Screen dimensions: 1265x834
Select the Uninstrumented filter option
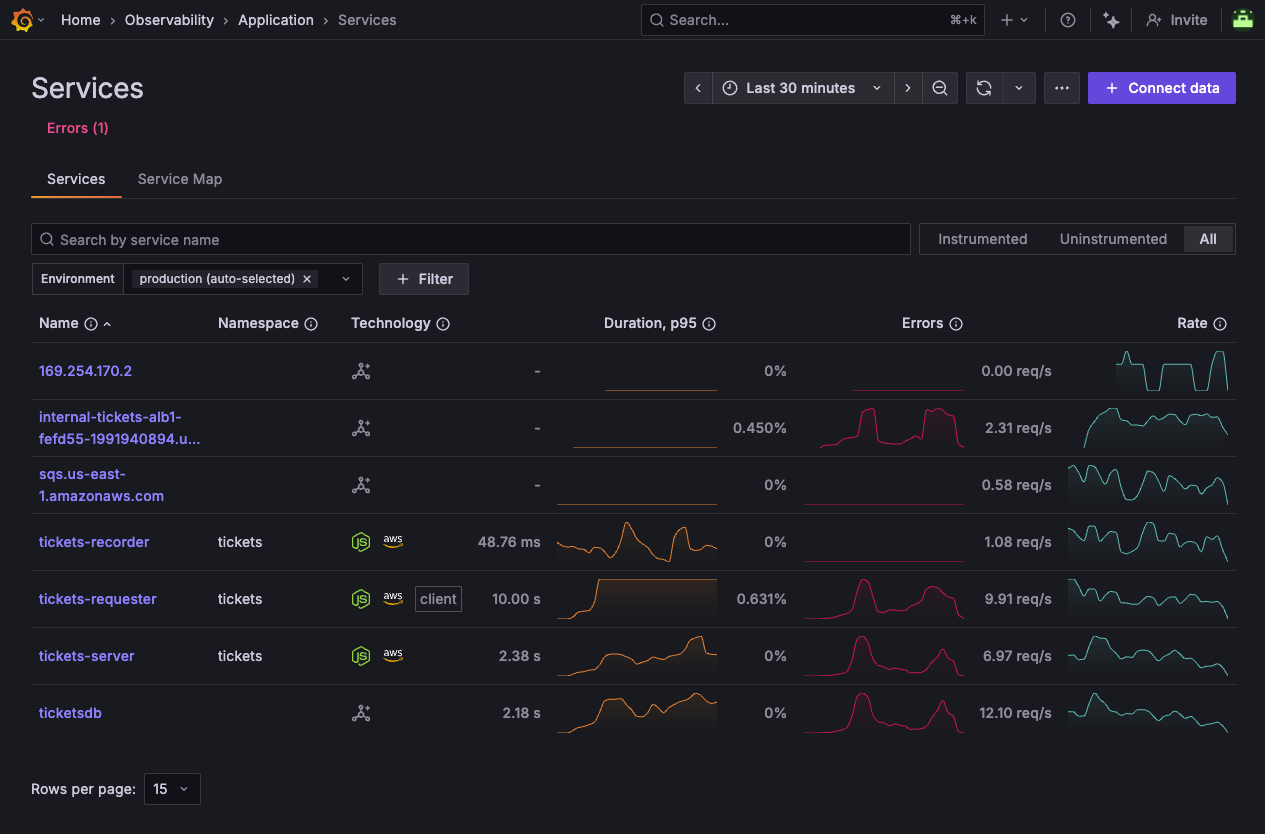[x=1113, y=239]
